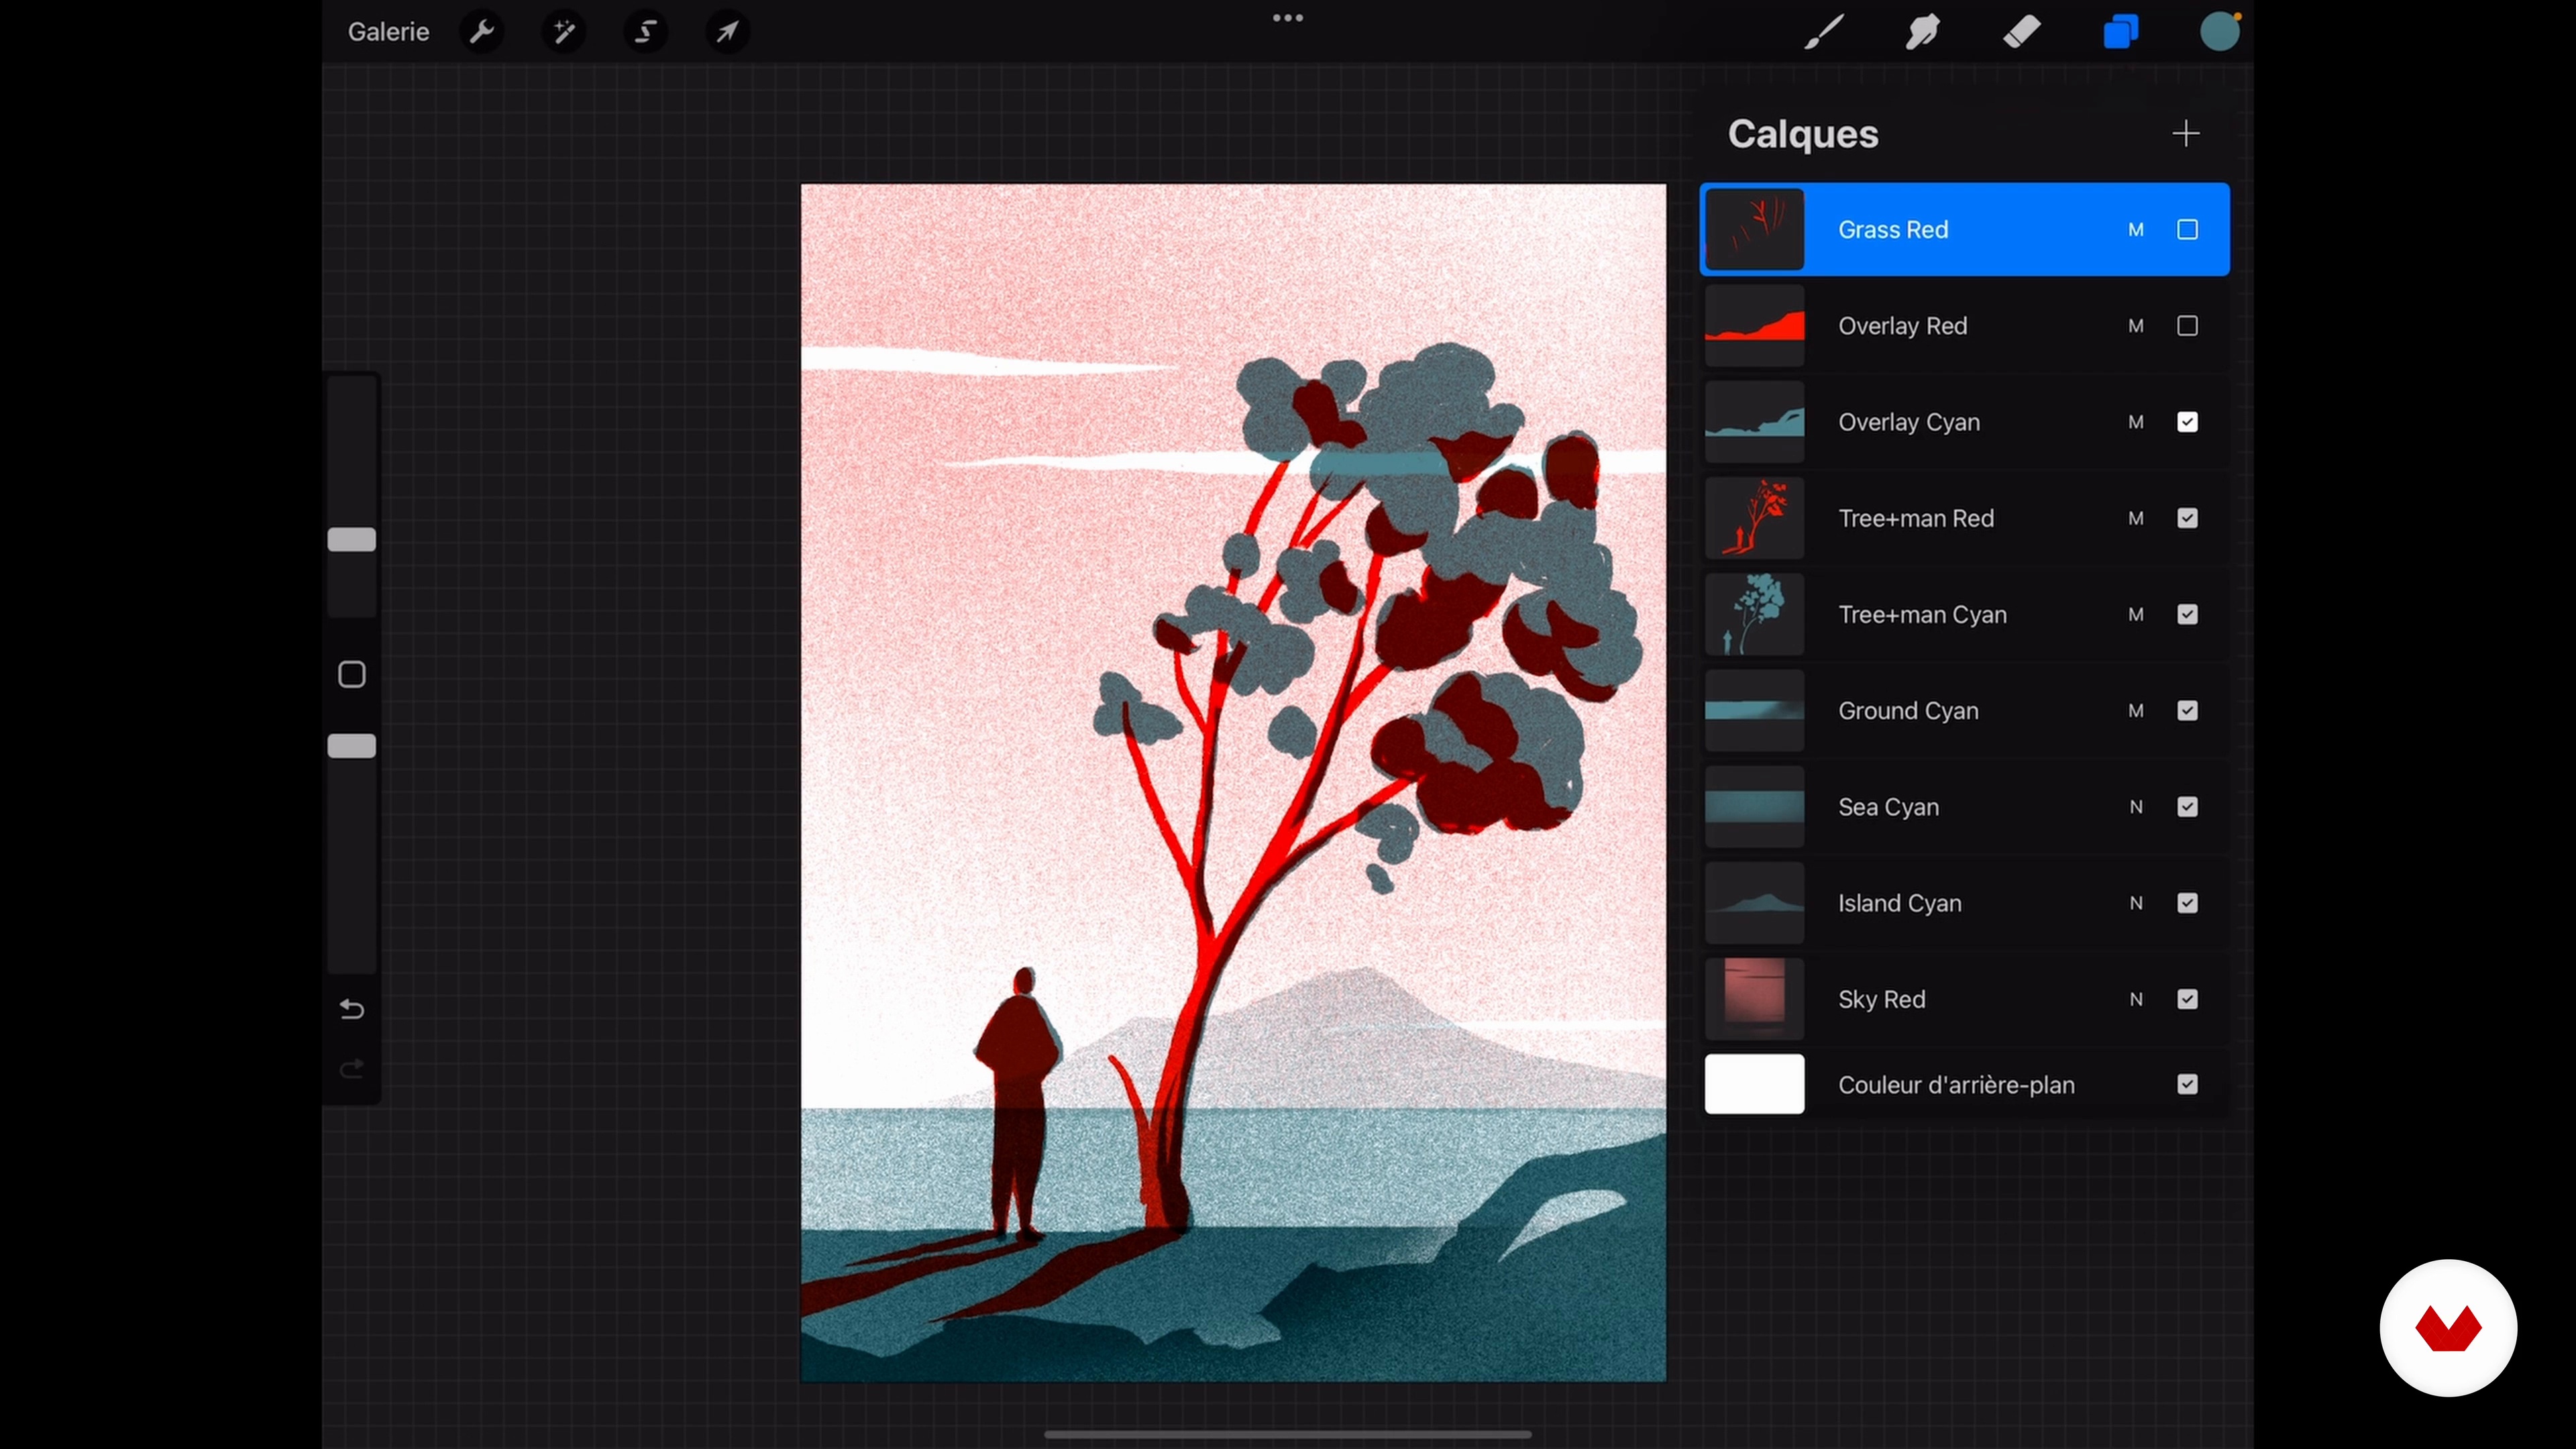The height and width of the screenshot is (1449, 2576).
Task: Select the Island Cyan layer thumbnail
Action: tap(1754, 903)
